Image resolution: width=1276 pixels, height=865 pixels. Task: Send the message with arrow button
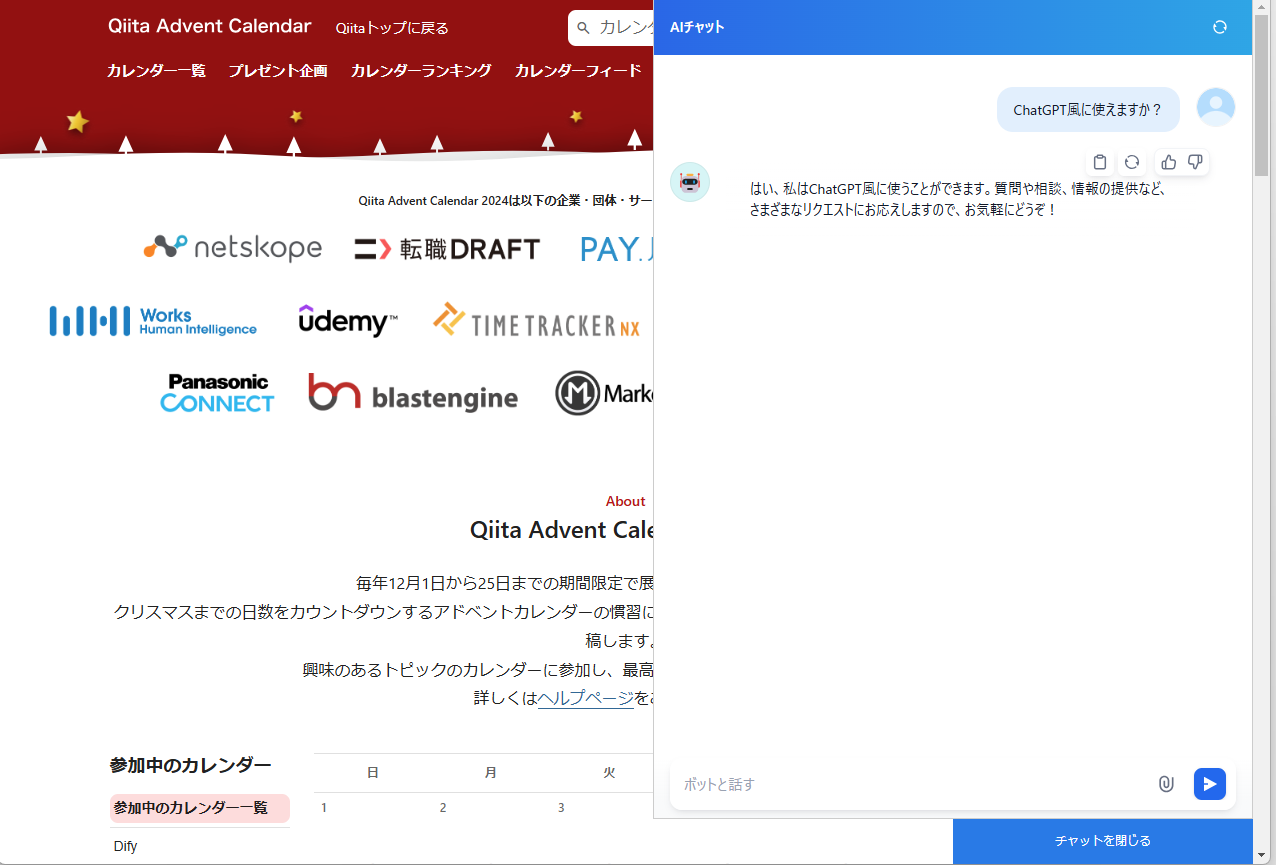click(1210, 784)
